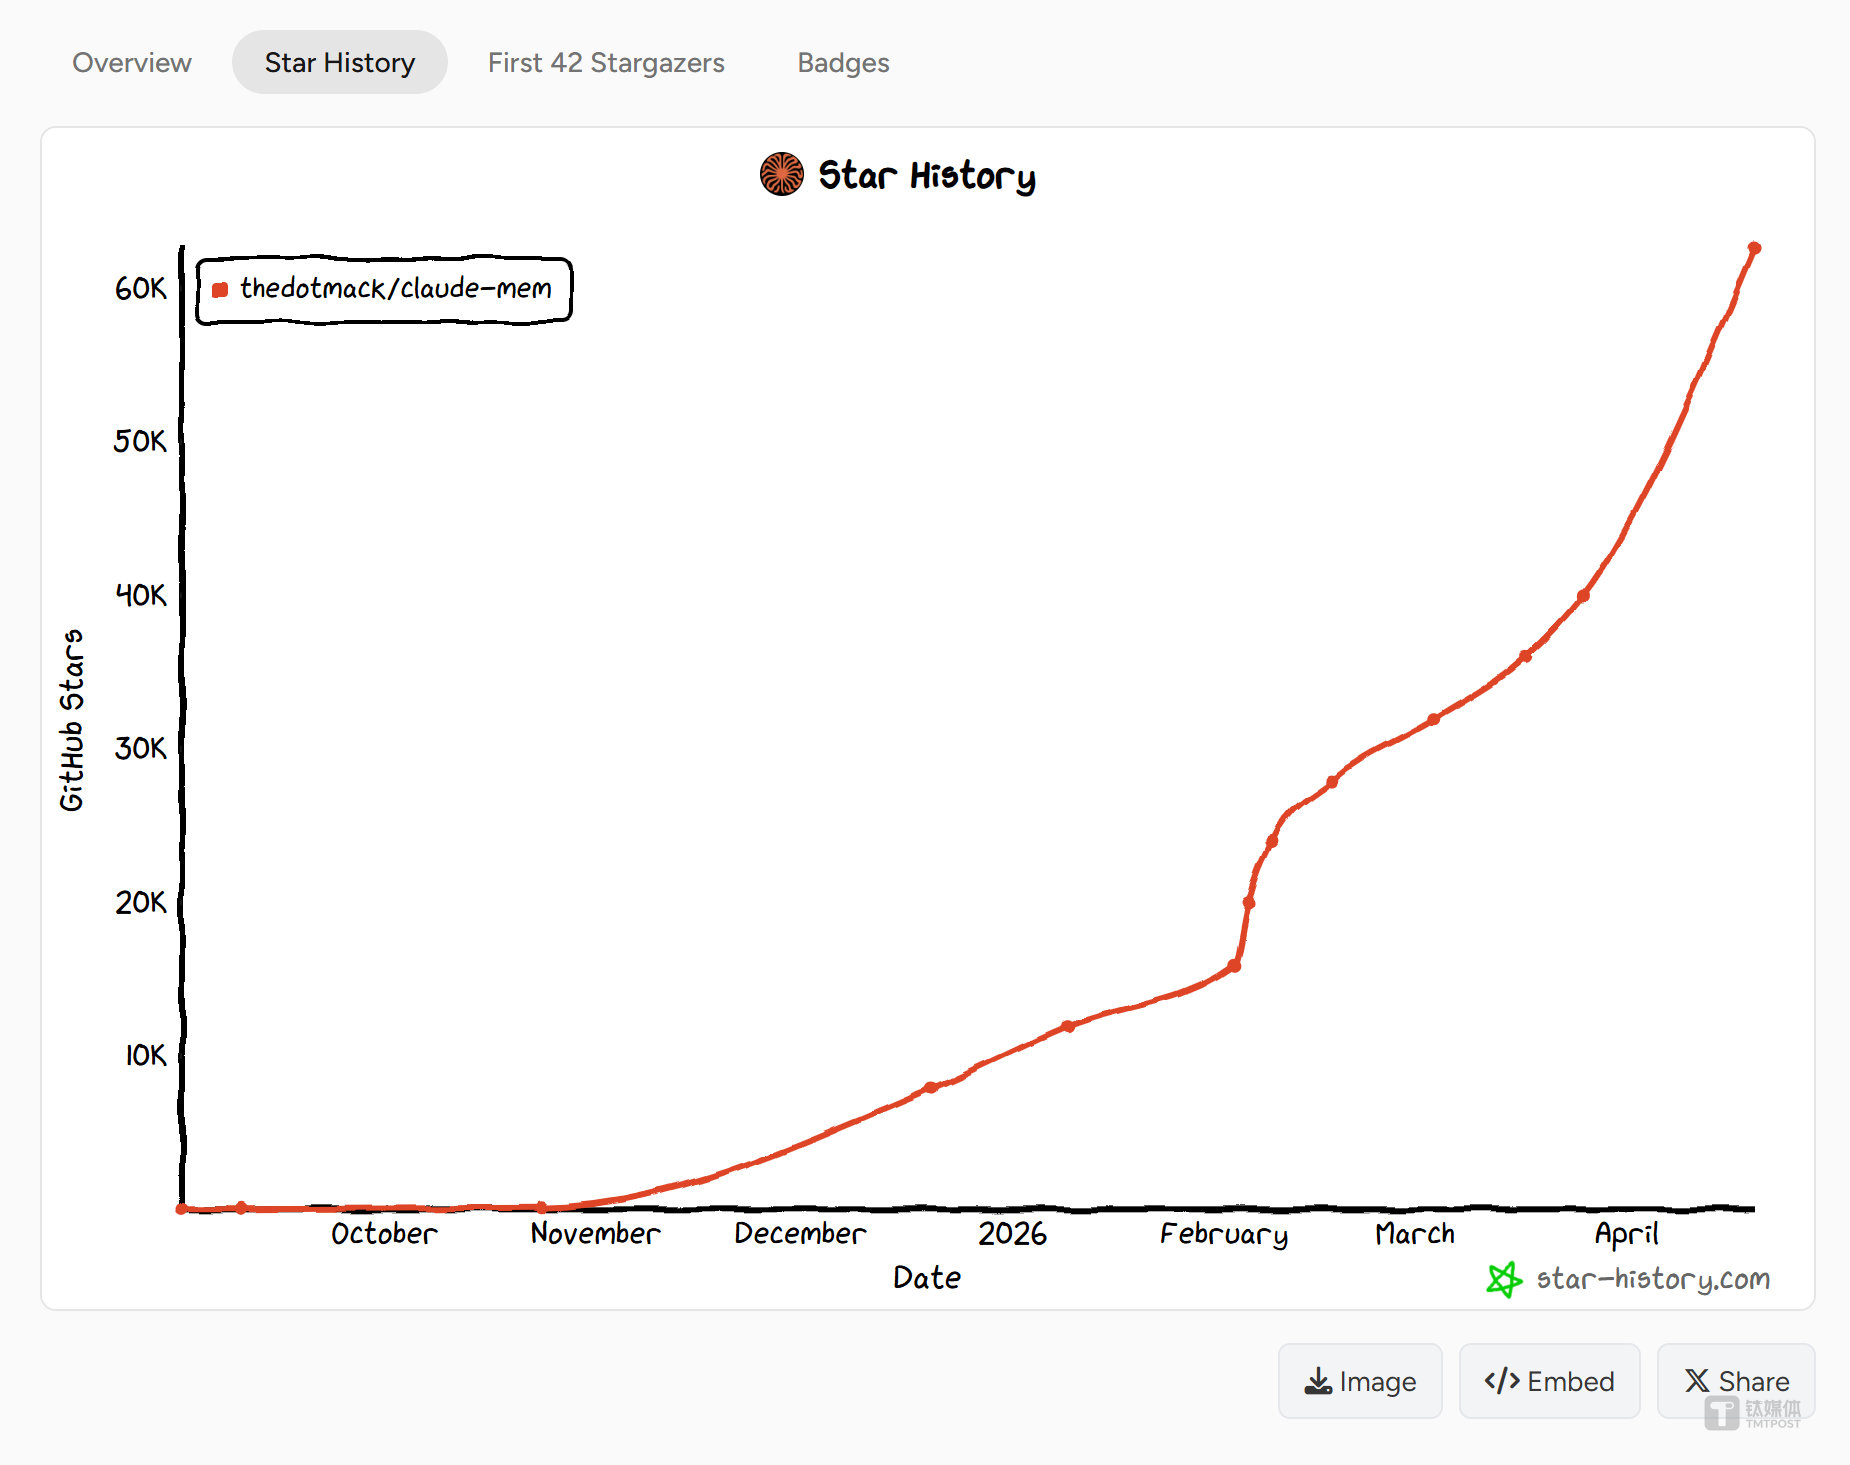This screenshot has width=1850, height=1465.
Task: Click the Image download button
Action: pos(1360,1381)
